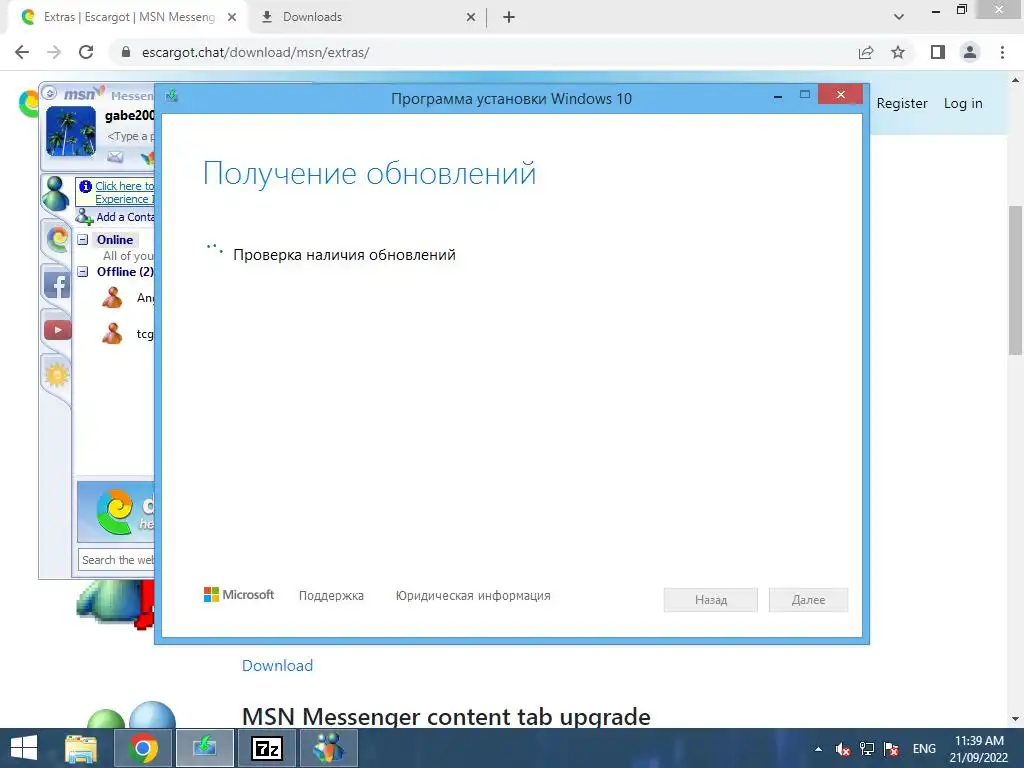This screenshot has height=768, width=1024.
Task: Click the browser forward arrow
Action: [x=54, y=52]
